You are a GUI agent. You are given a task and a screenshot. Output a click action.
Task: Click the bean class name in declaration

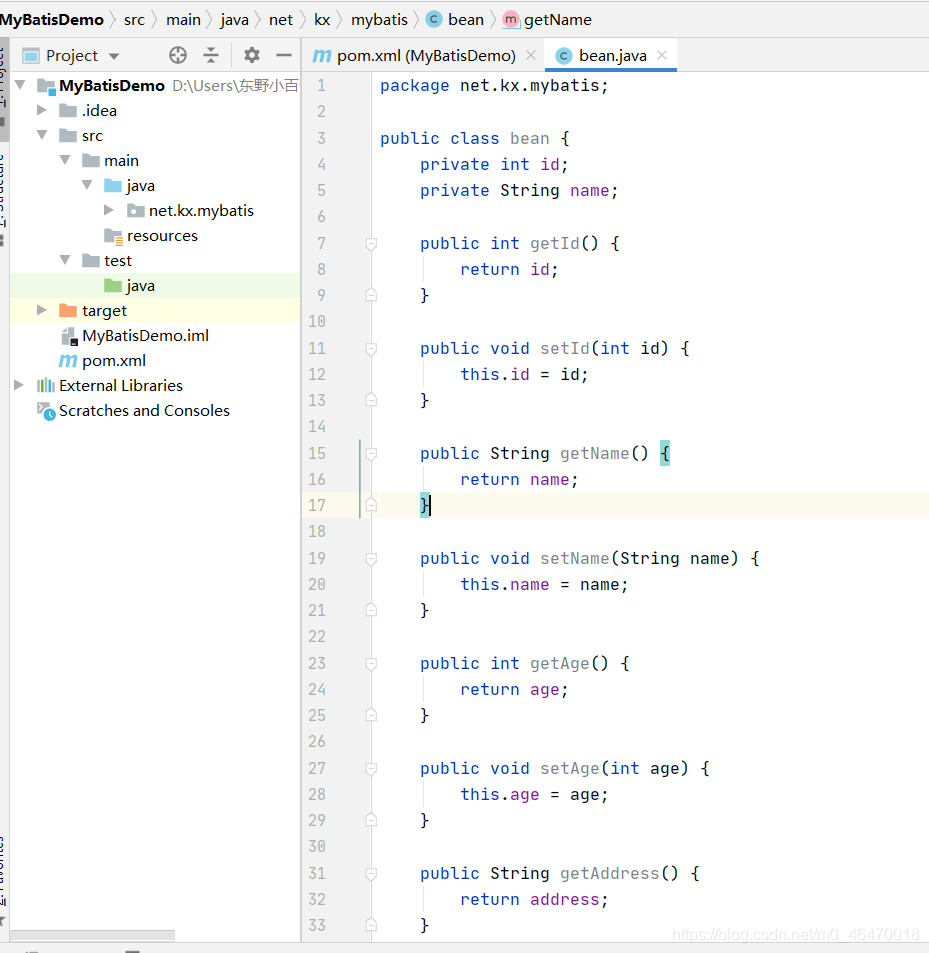tap(529, 139)
